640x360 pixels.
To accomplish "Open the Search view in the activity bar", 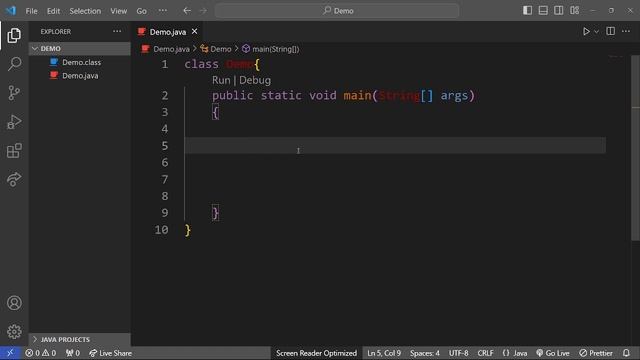I will [x=14, y=64].
